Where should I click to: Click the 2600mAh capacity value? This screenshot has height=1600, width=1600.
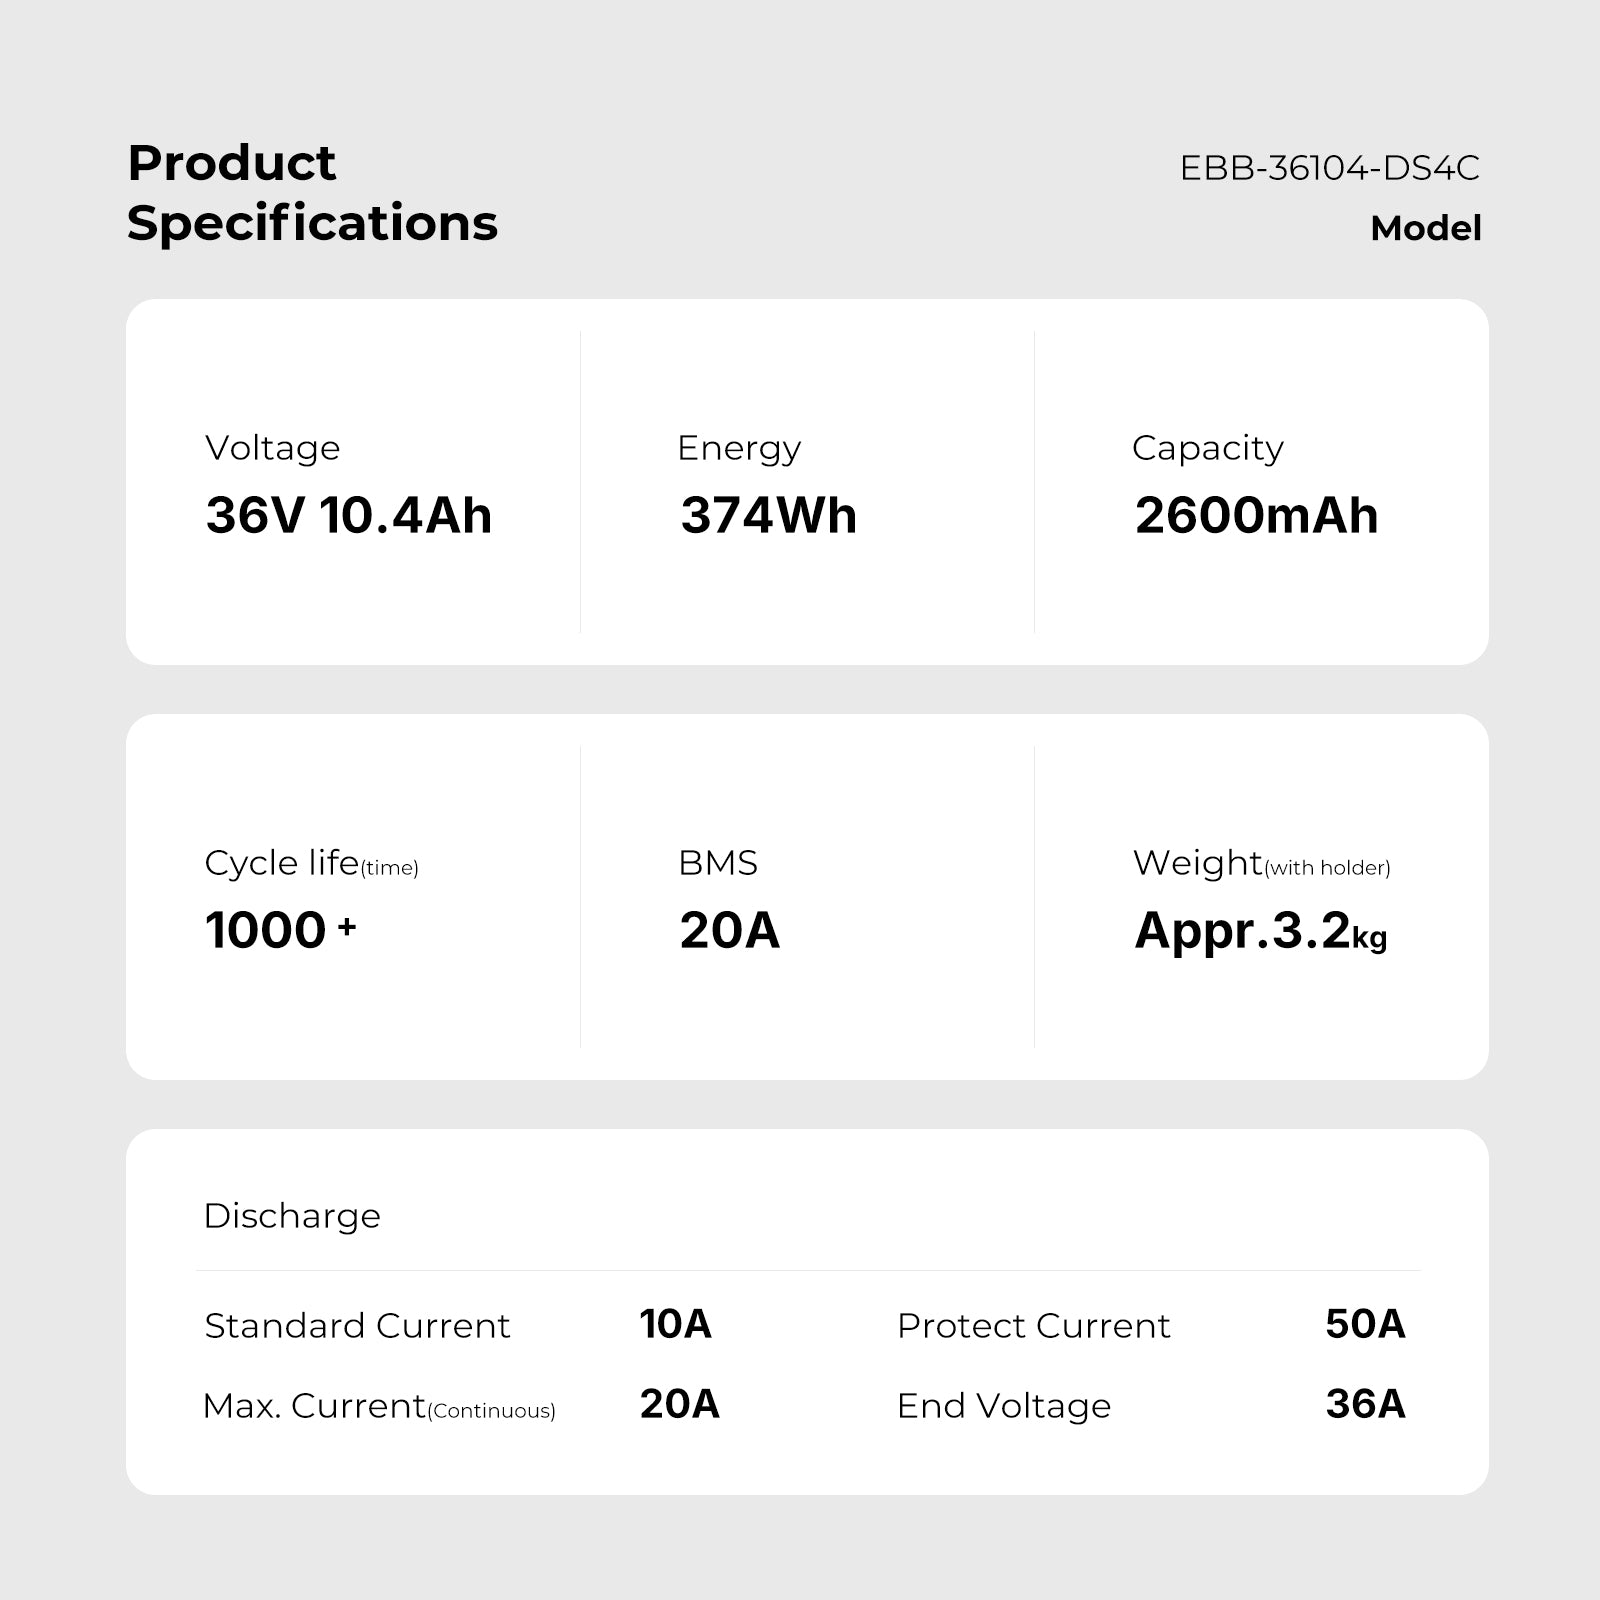click(1256, 516)
